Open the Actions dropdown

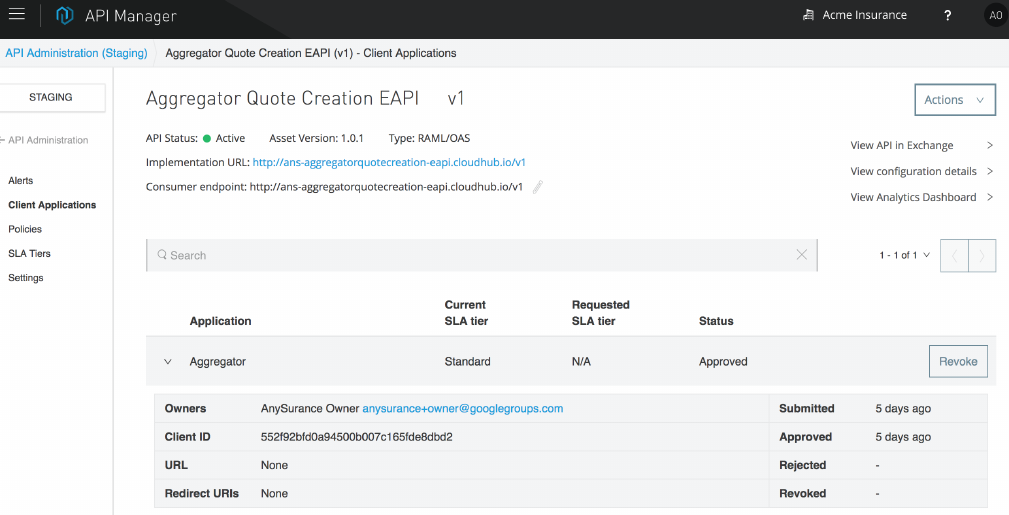pos(955,100)
